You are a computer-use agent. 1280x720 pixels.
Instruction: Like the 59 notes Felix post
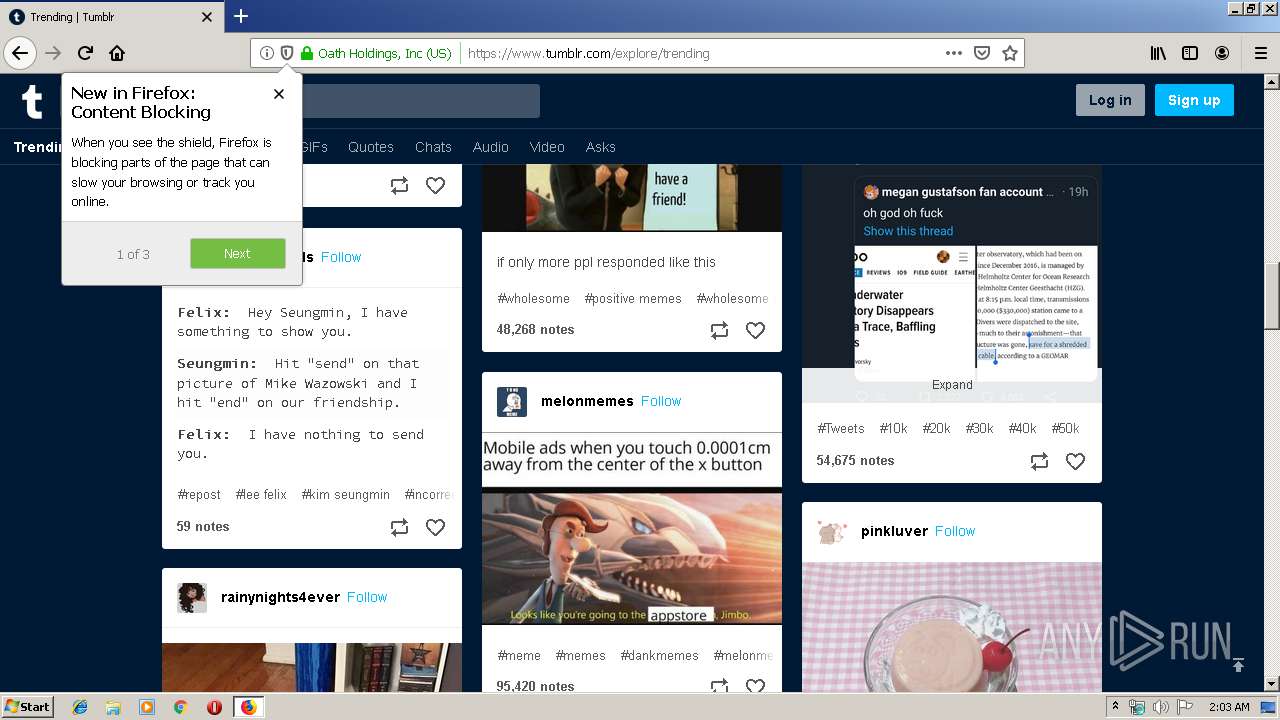click(435, 527)
